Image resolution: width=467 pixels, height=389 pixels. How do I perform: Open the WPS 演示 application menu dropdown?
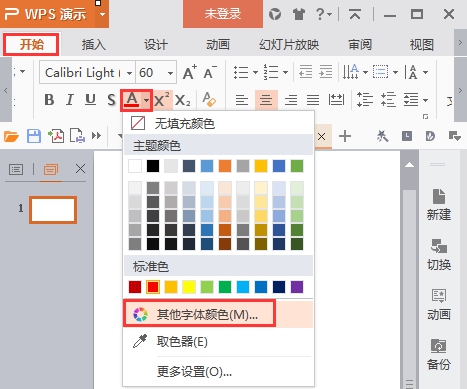point(102,14)
